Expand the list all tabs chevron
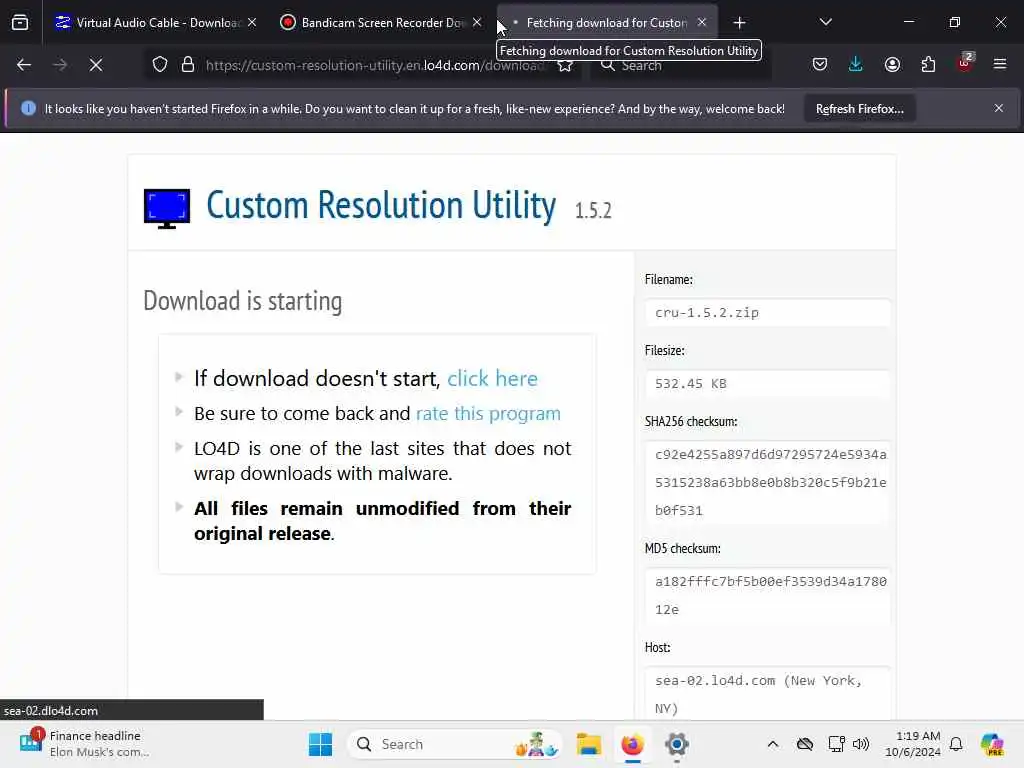This screenshot has width=1024, height=768. pos(825,23)
